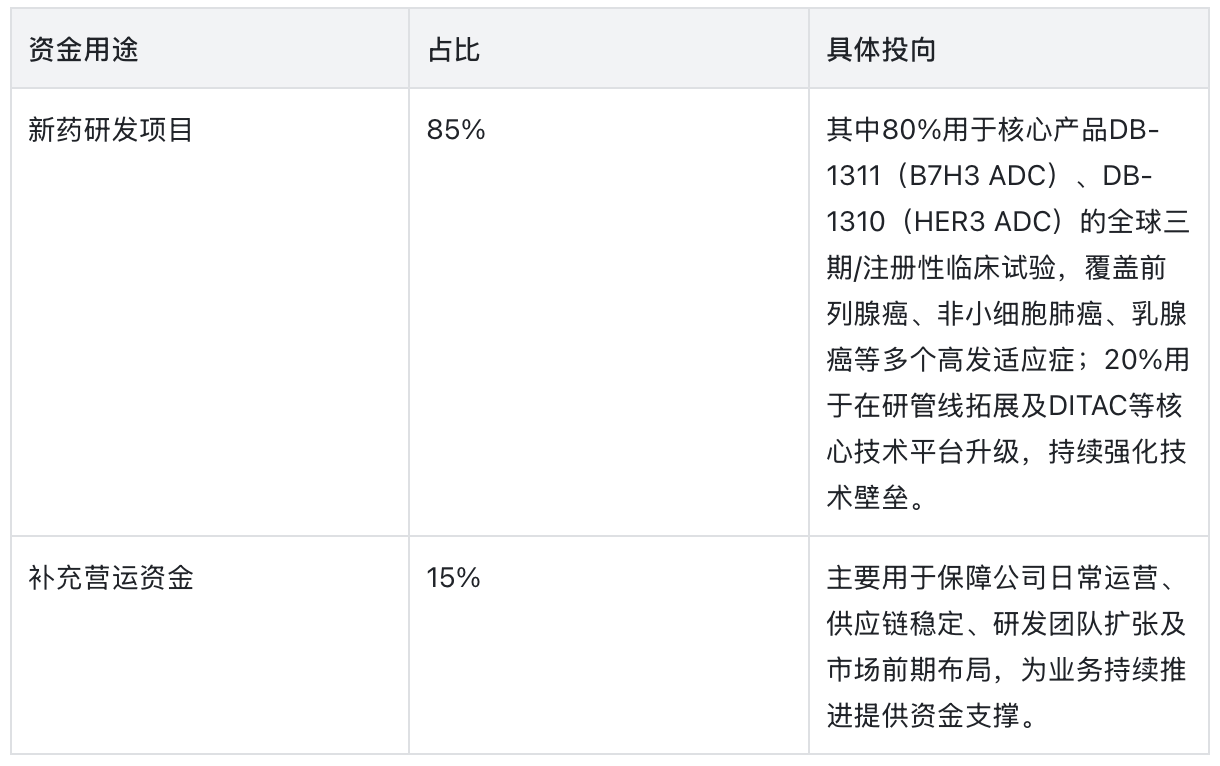Select the 补充营运资金 cell
The height and width of the screenshot is (766, 1220).
click(110, 578)
